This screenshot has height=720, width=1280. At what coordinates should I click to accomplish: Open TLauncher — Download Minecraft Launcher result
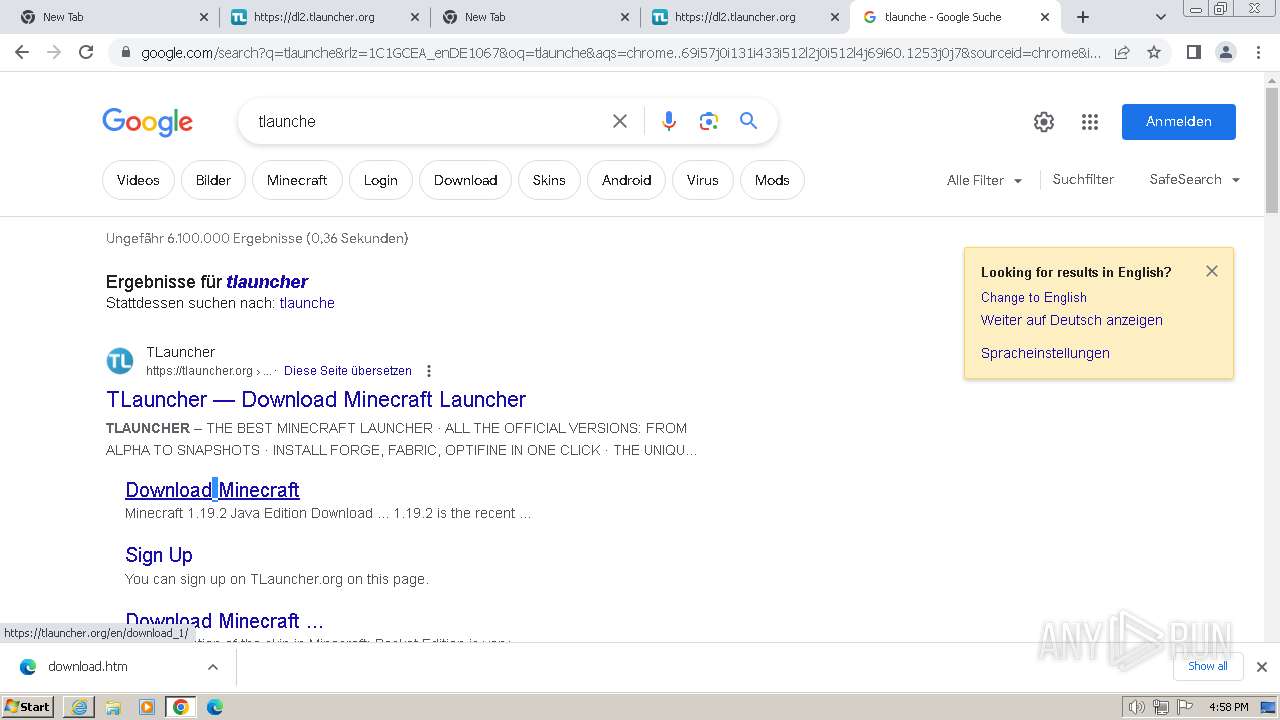[x=316, y=399]
